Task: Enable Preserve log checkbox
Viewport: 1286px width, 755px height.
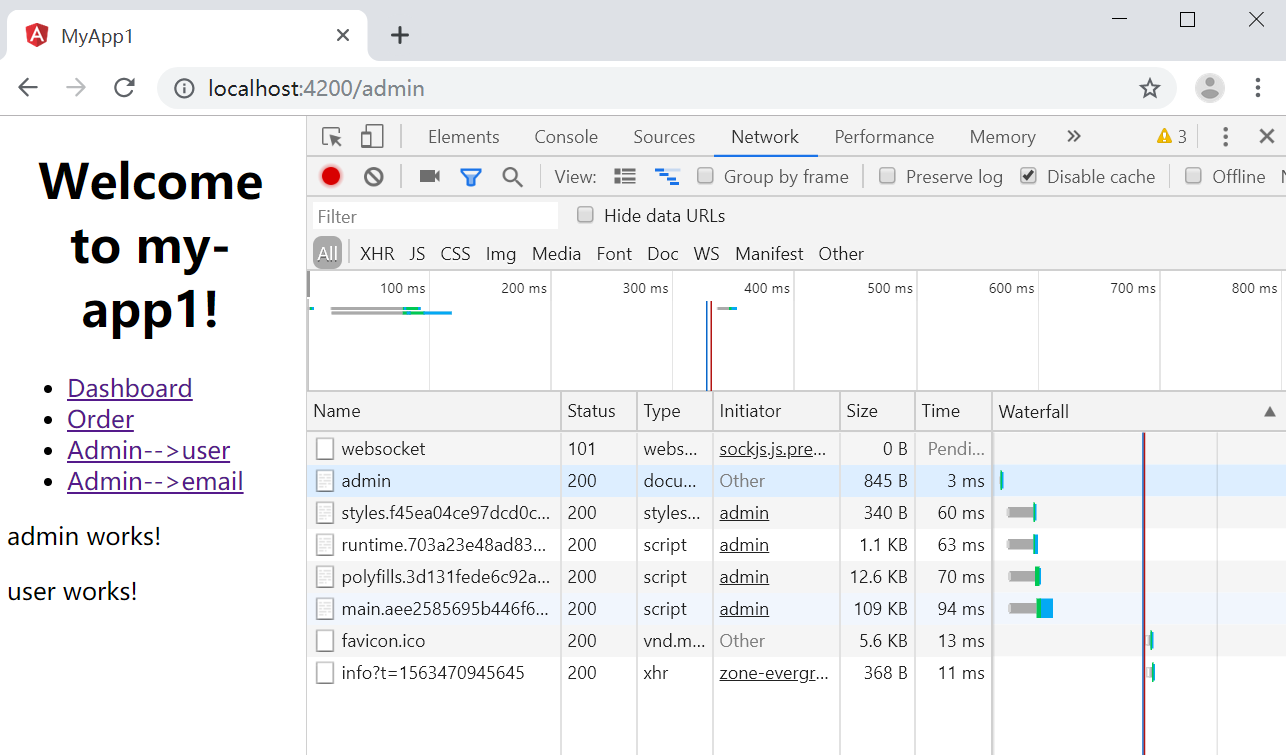Action: click(x=887, y=176)
